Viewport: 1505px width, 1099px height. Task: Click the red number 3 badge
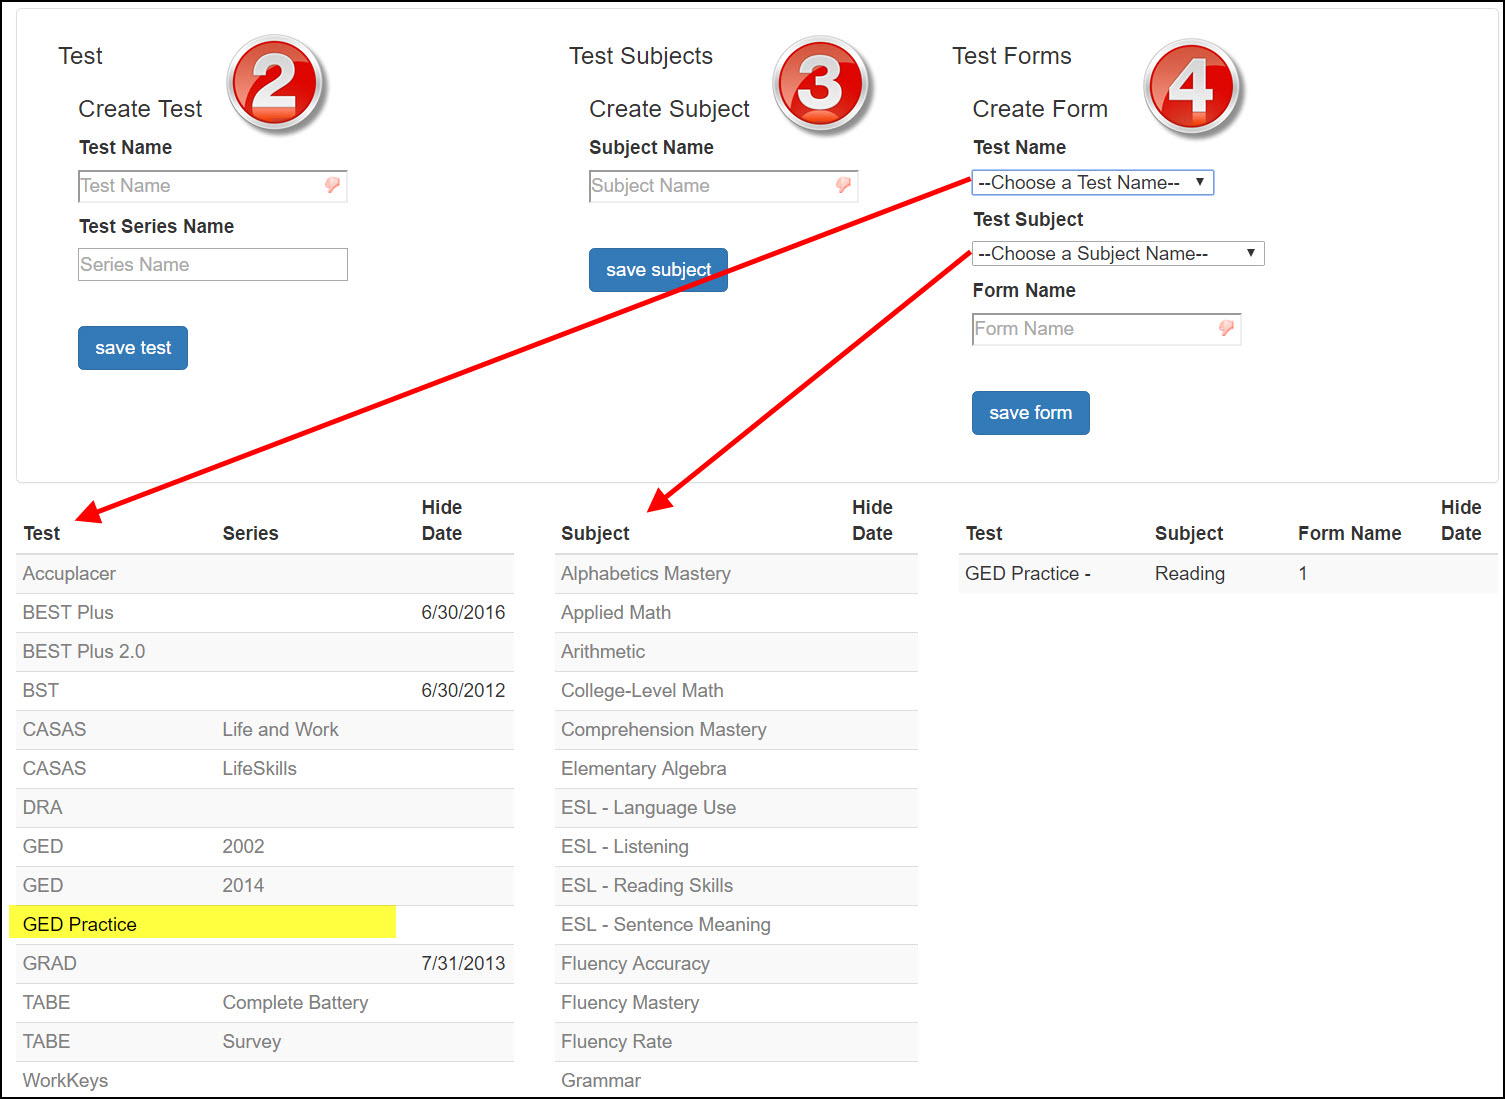(x=821, y=84)
